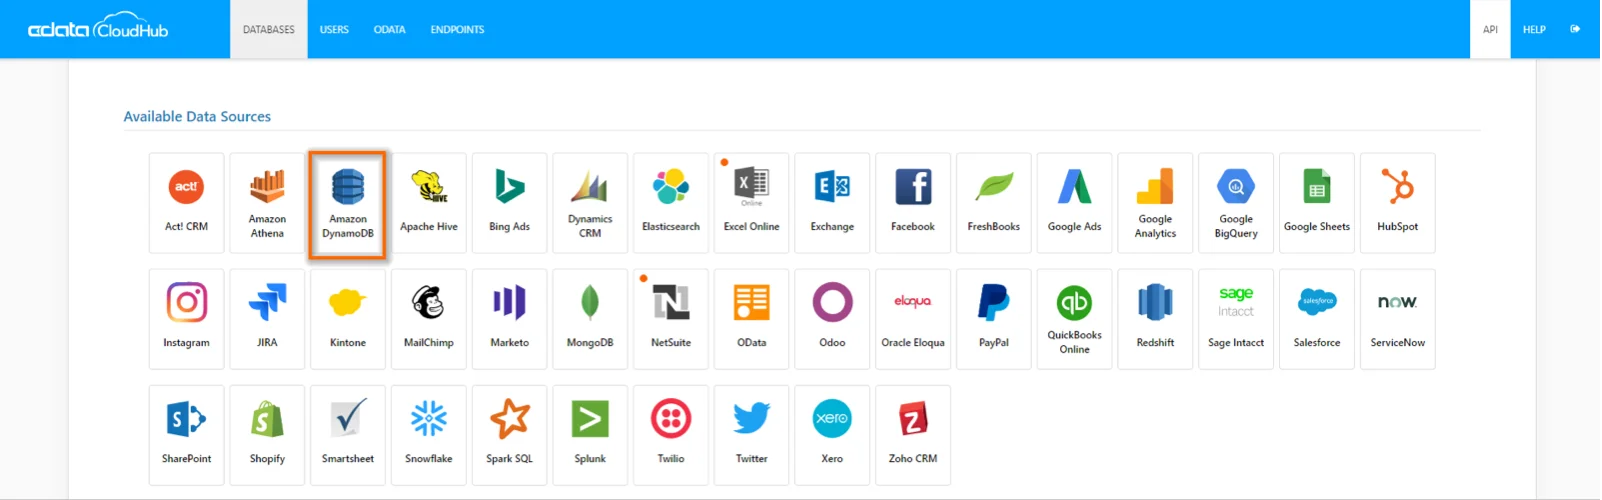This screenshot has width=1602, height=500.
Task: Choose the Google Ads data source
Action: click(1075, 203)
